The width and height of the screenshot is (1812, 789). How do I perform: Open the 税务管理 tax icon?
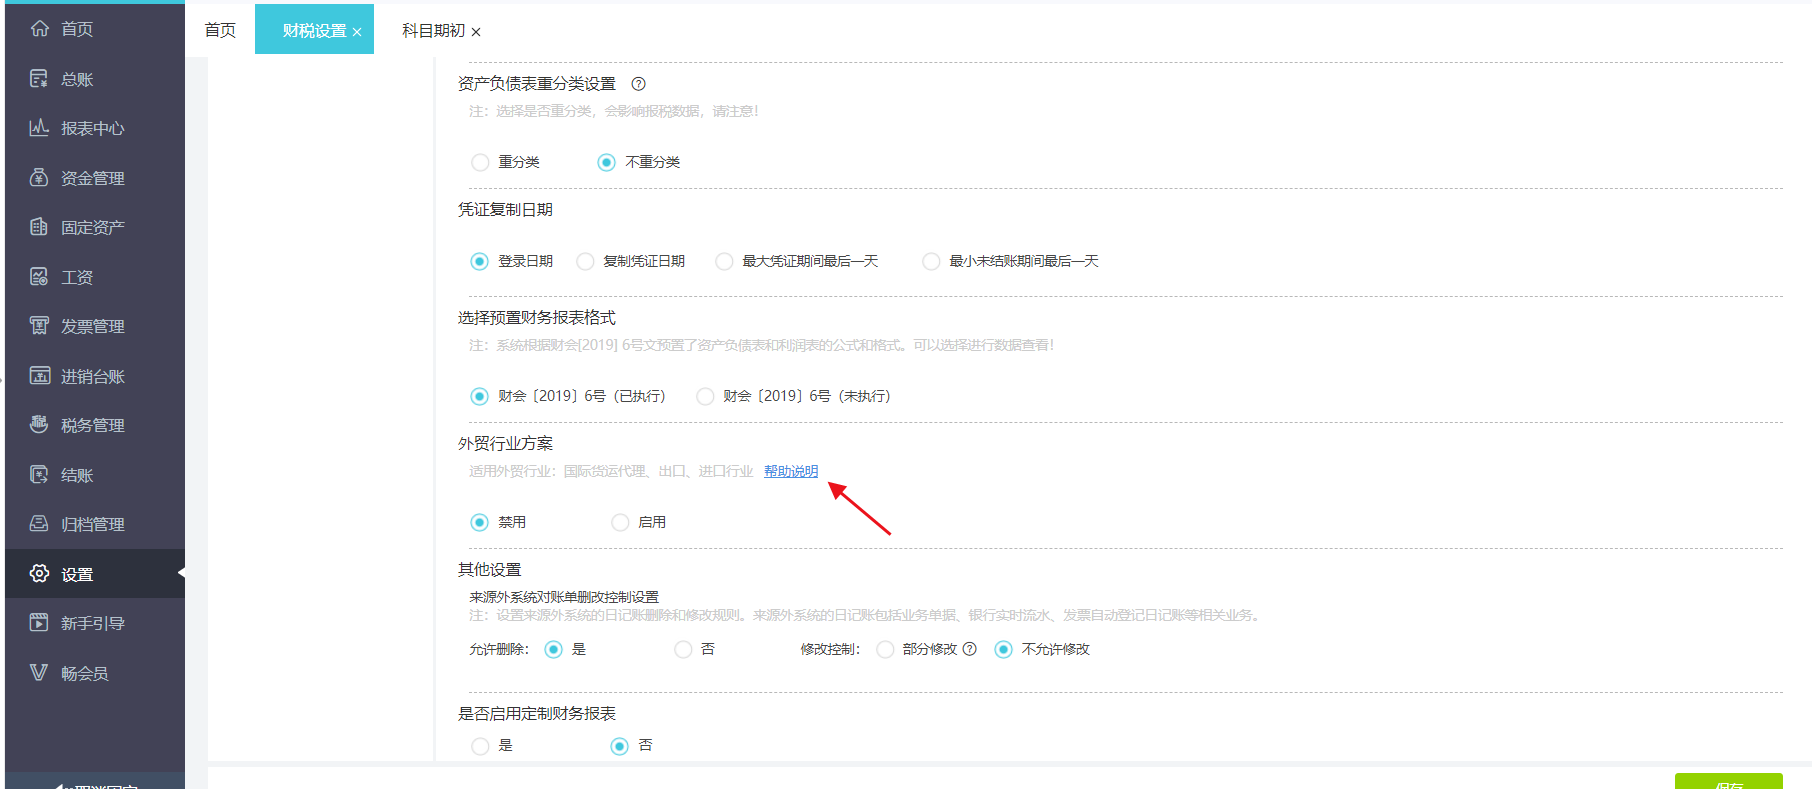pos(39,425)
